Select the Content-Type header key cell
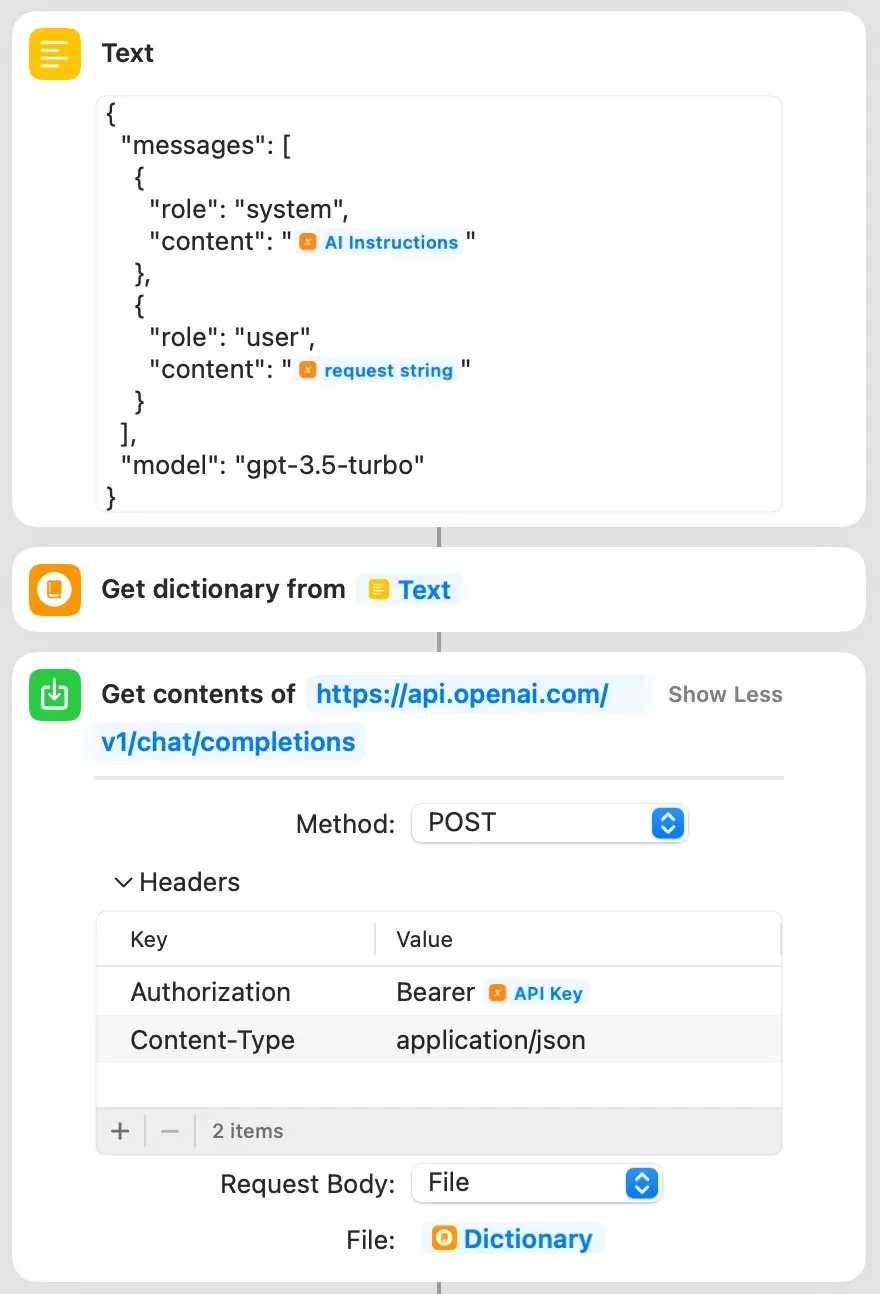 coord(212,1040)
